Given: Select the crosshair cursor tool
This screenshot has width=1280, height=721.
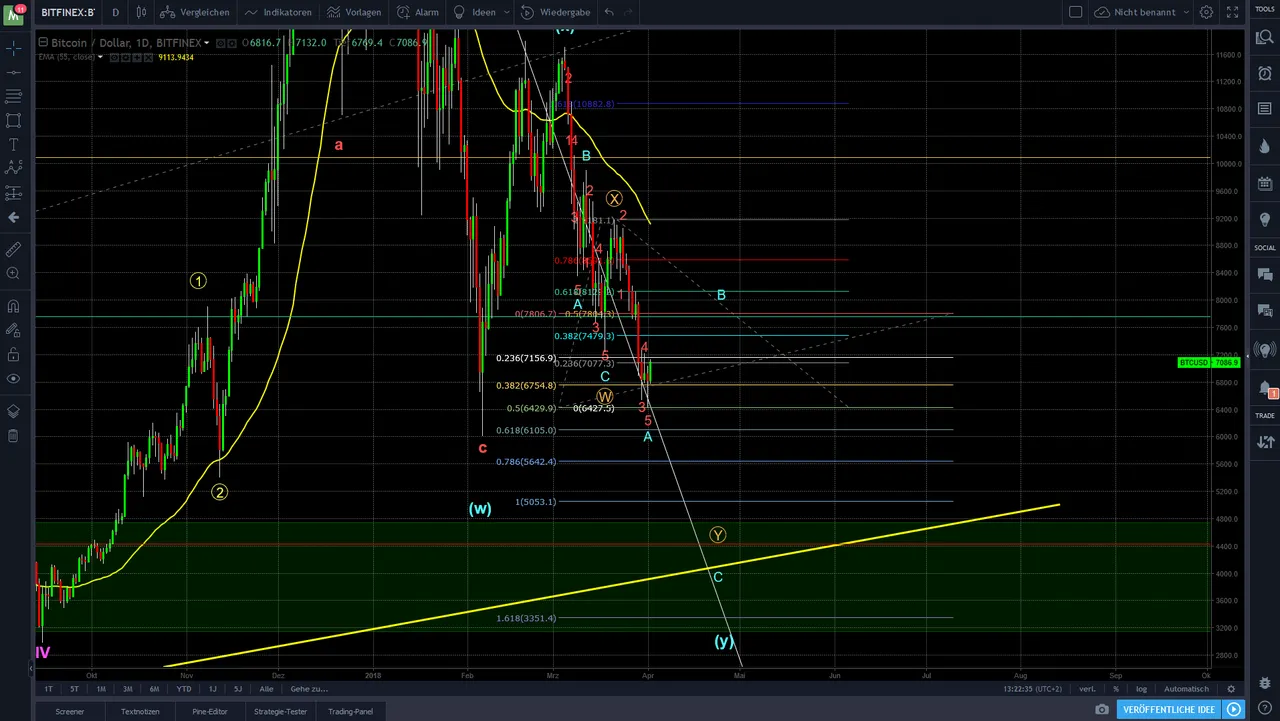Looking at the screenshot, I should [14, 48].
